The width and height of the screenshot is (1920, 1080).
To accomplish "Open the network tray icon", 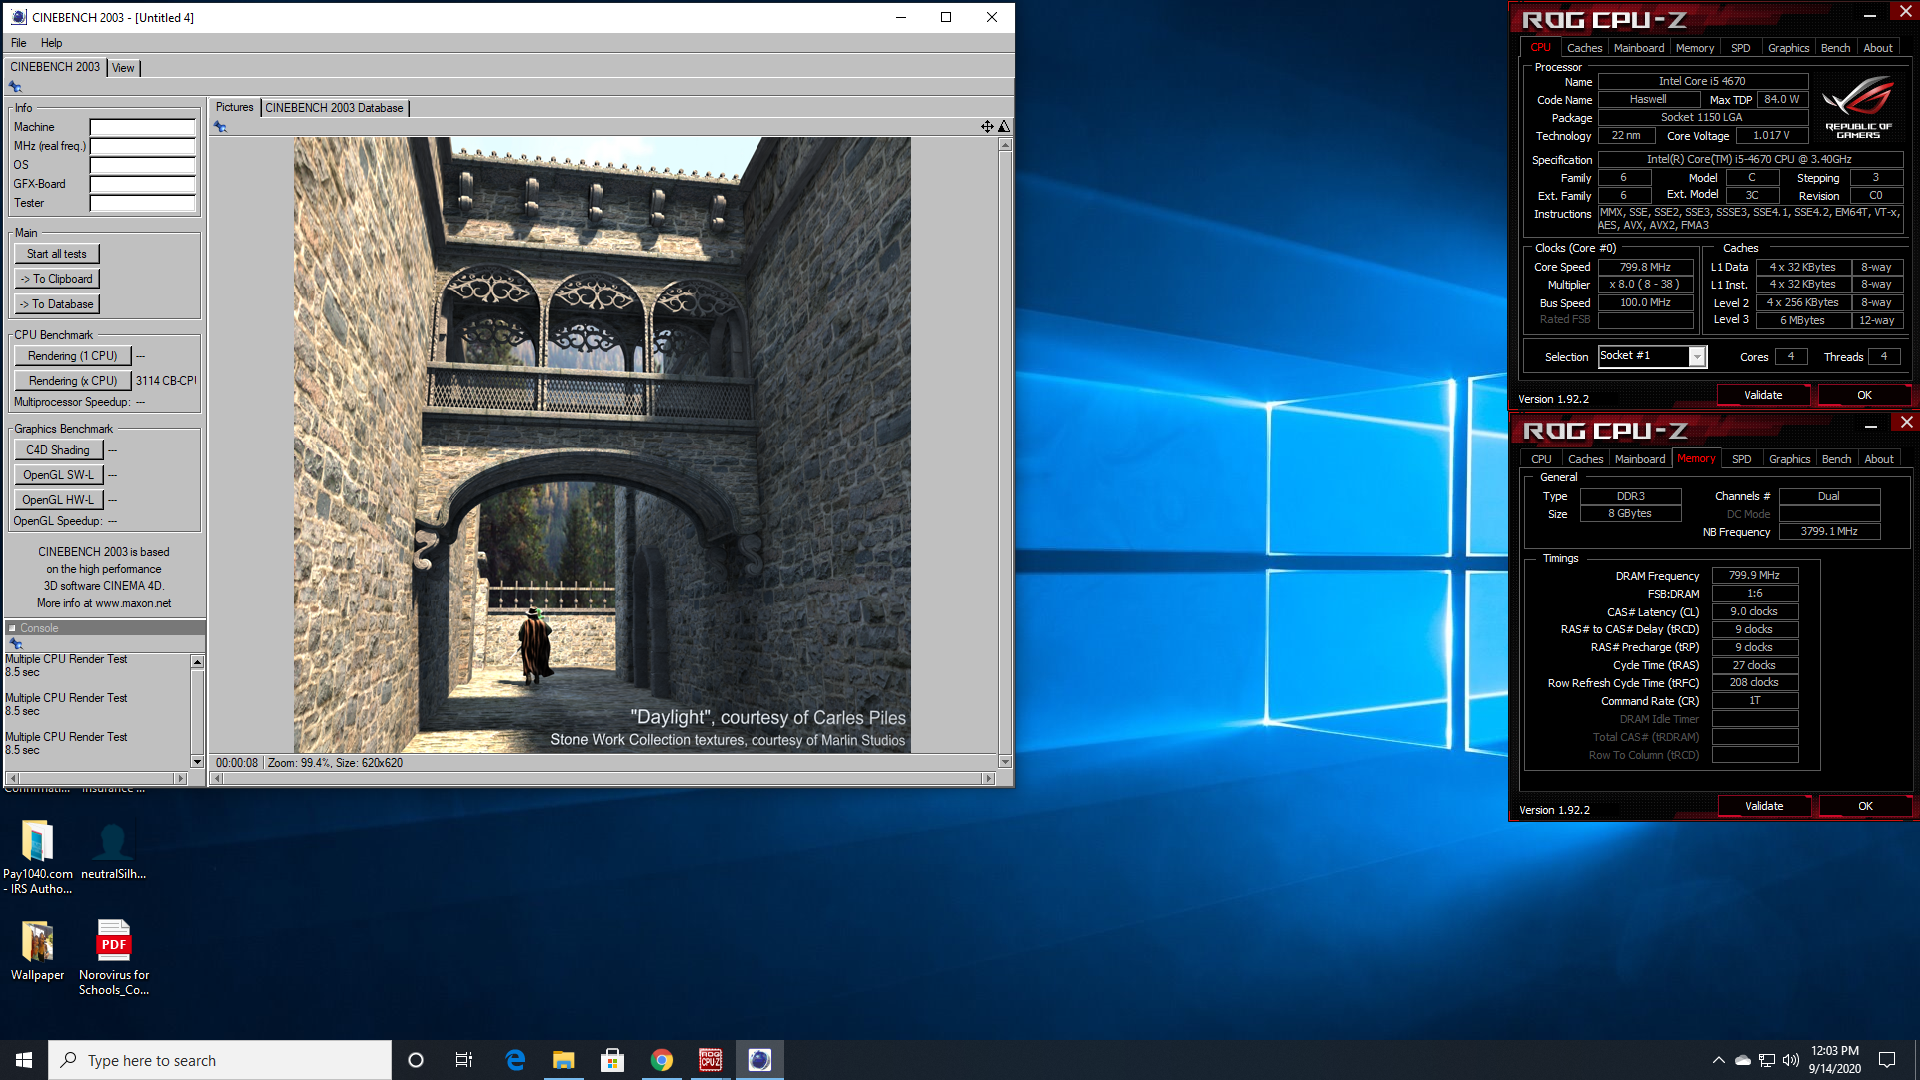I will (x=1767, y=1060).
